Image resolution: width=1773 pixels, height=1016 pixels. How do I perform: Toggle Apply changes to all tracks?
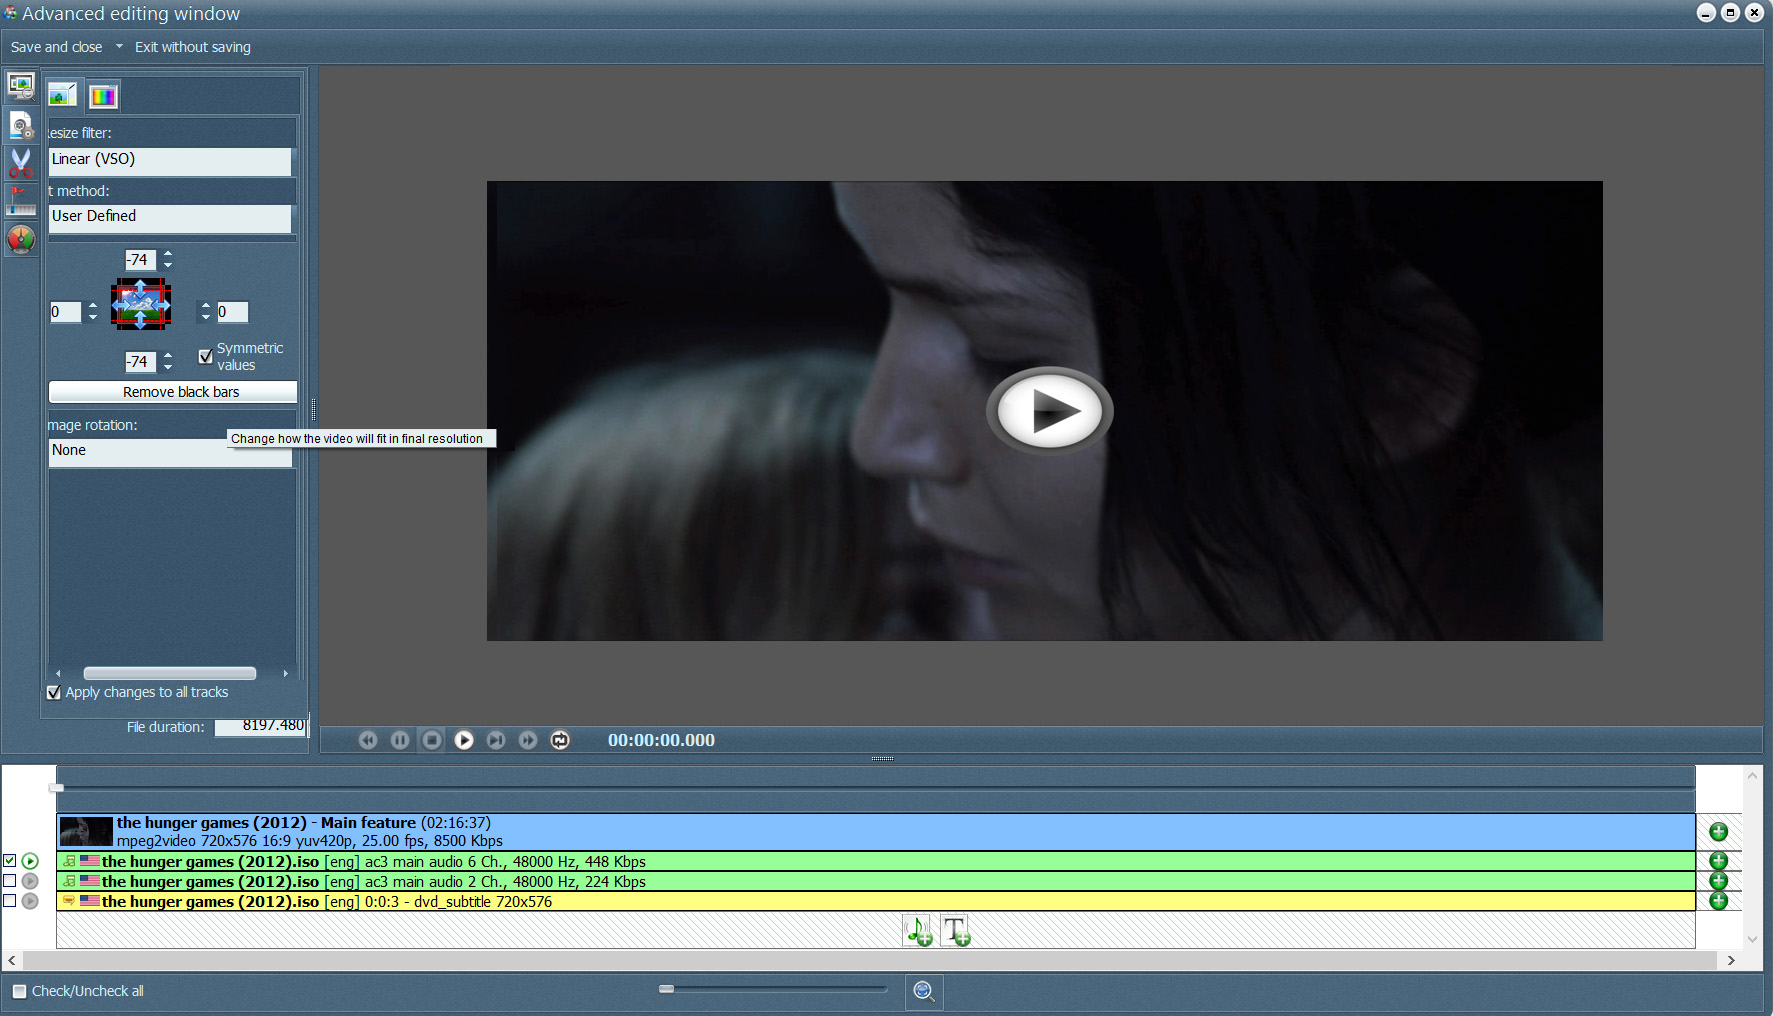click(54, 692)
